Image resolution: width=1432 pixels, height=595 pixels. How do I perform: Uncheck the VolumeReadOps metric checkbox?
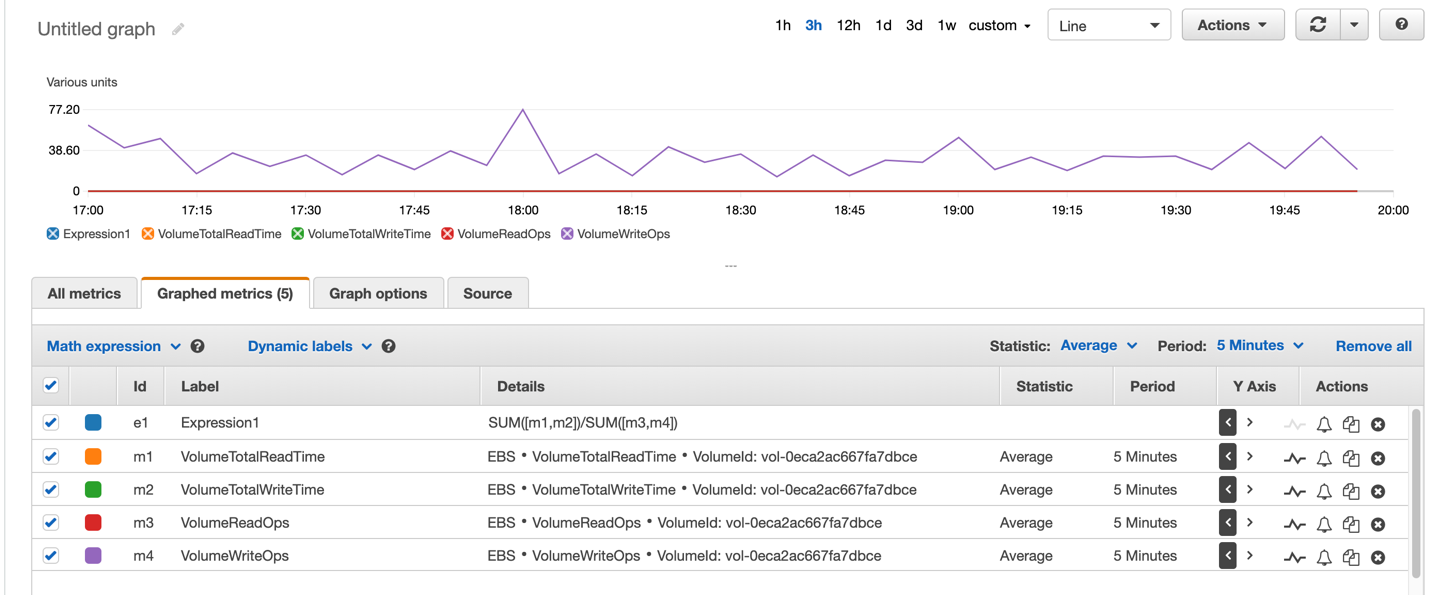click(51, 522)
